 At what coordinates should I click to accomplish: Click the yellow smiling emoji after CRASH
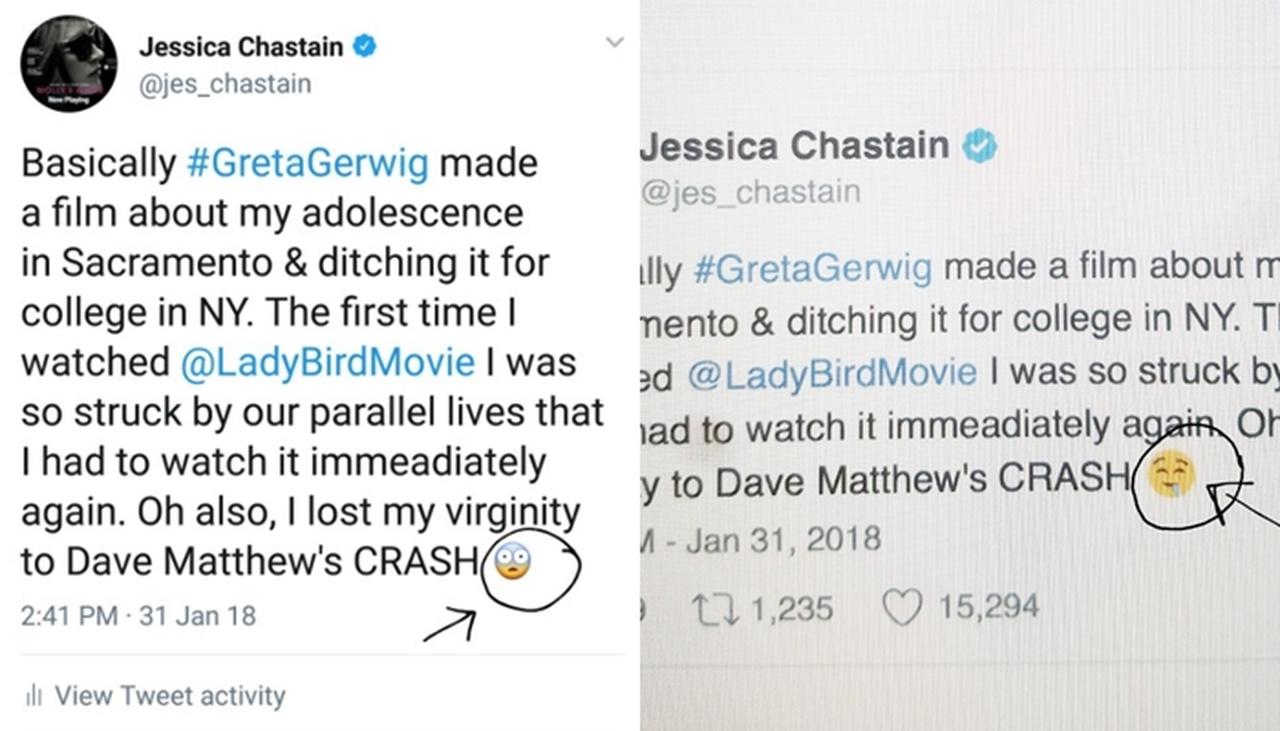tap(1174, 476)
